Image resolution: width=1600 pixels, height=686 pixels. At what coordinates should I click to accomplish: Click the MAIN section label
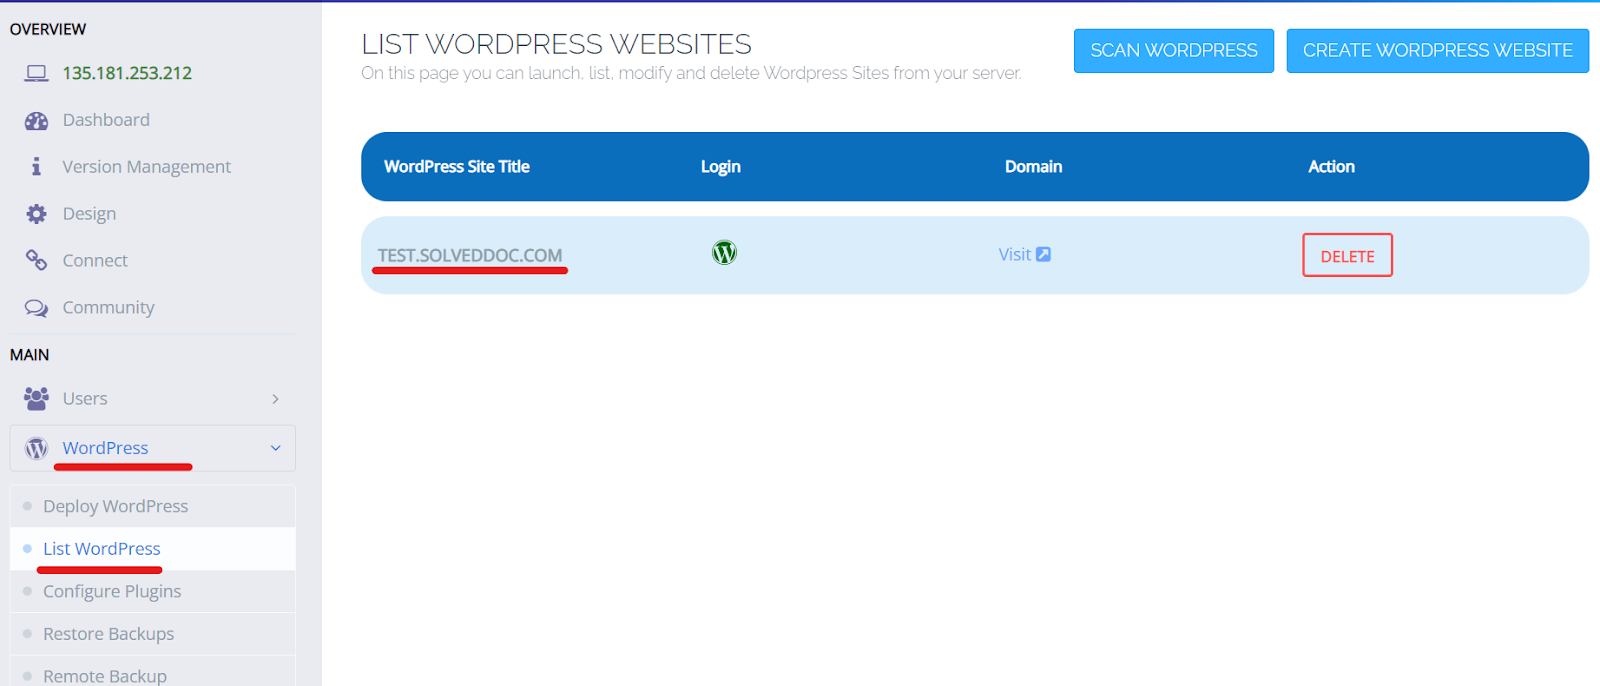[x=29, y=355]
